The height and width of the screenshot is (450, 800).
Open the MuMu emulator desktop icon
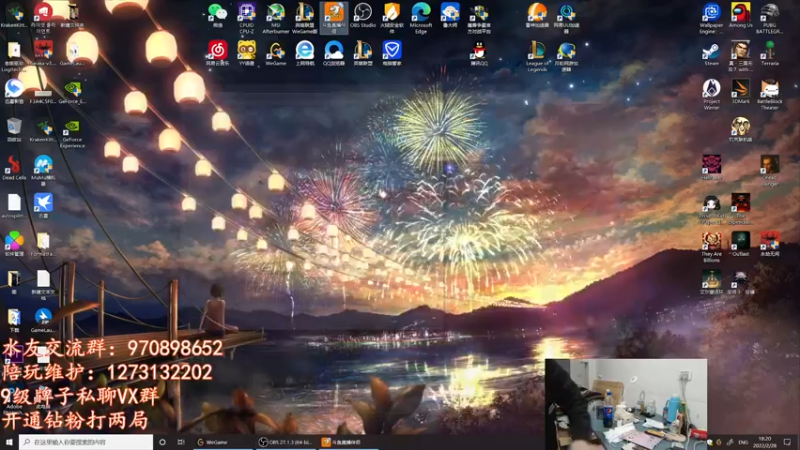tap(43, 171)
